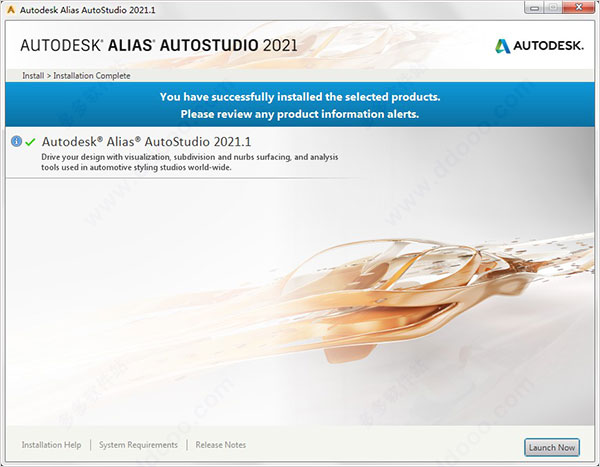Open the Installation Help link

pyautogui.click(x=52, y=445)
